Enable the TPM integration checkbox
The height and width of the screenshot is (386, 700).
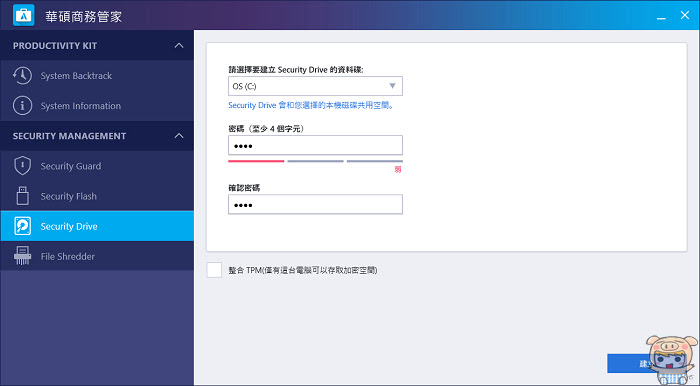tap(214, 270)
